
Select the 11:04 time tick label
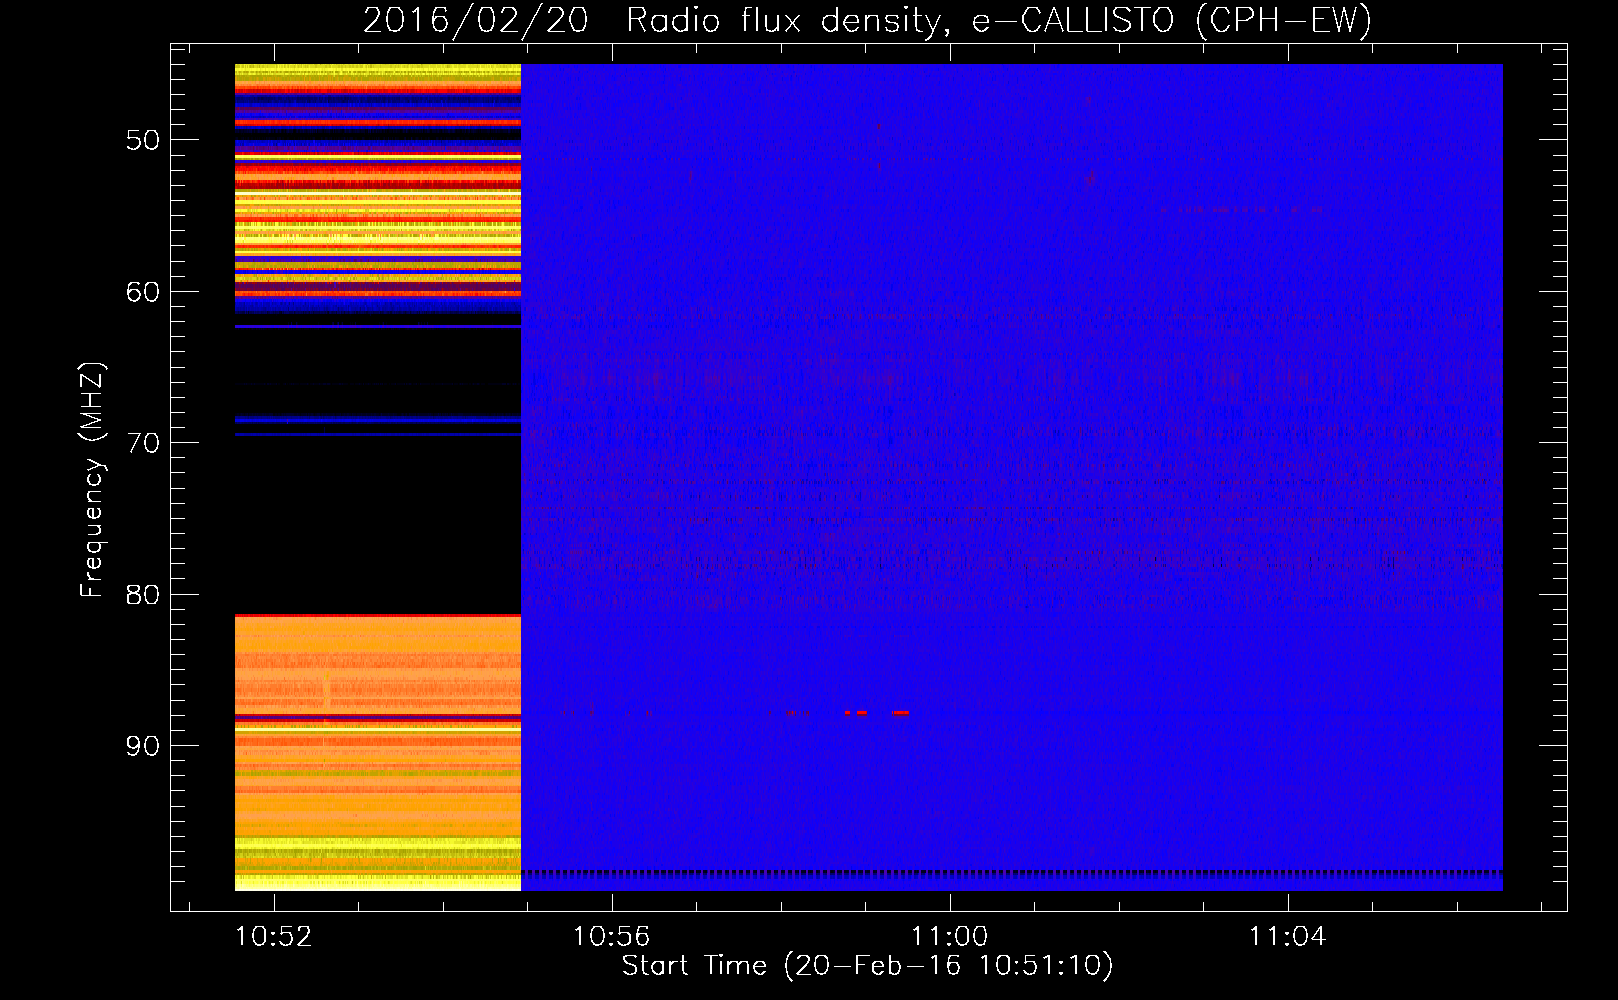tap(1287, 937)
